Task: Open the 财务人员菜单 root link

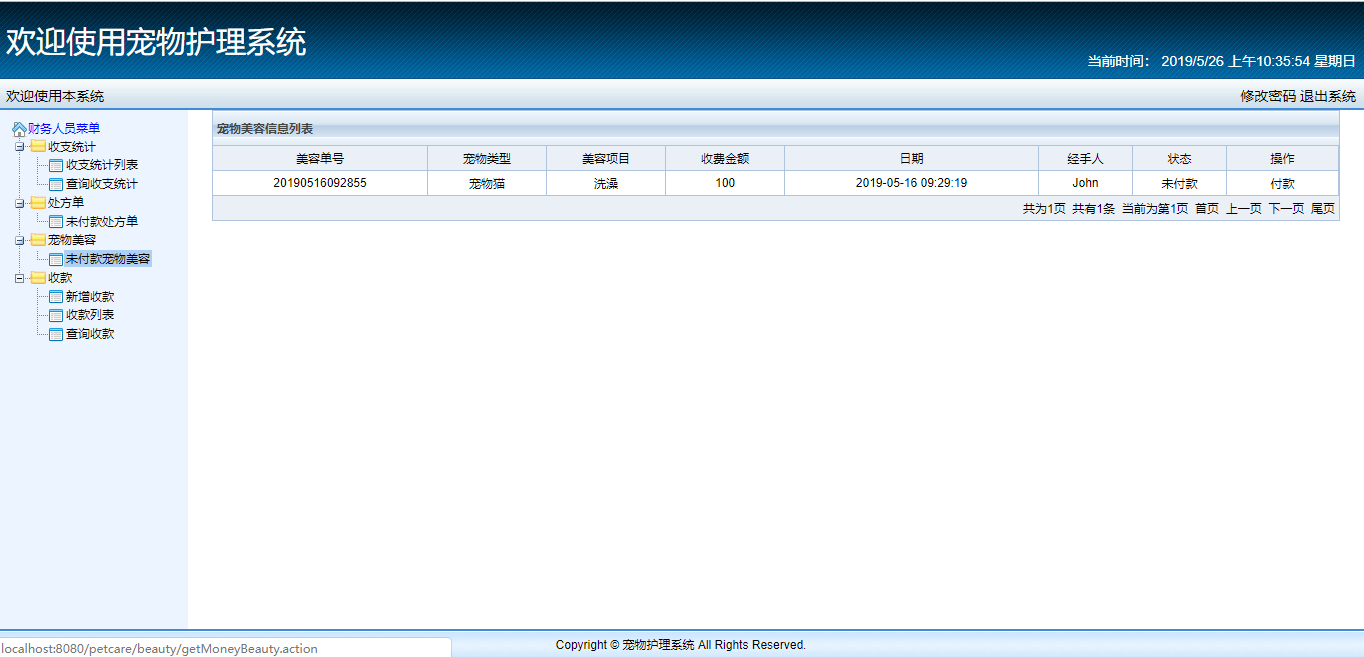Action: 64,129
